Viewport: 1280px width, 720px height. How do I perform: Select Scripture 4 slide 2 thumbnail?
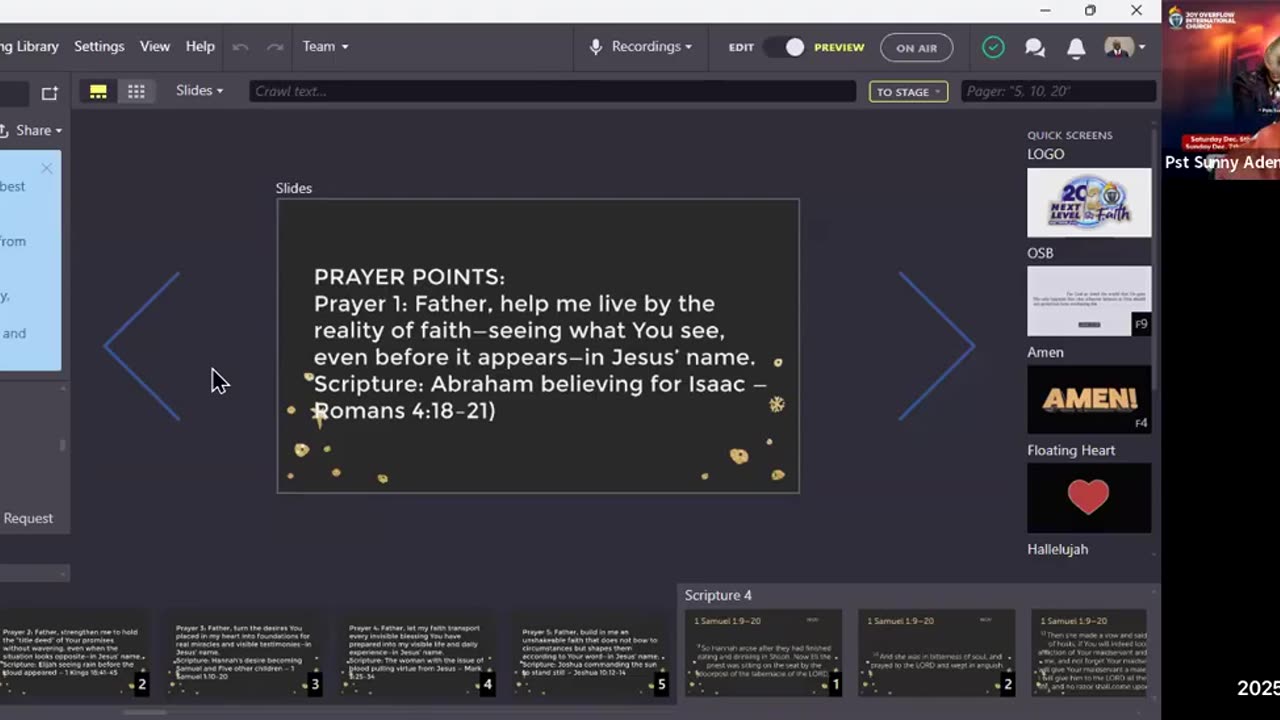coord(937,652)
